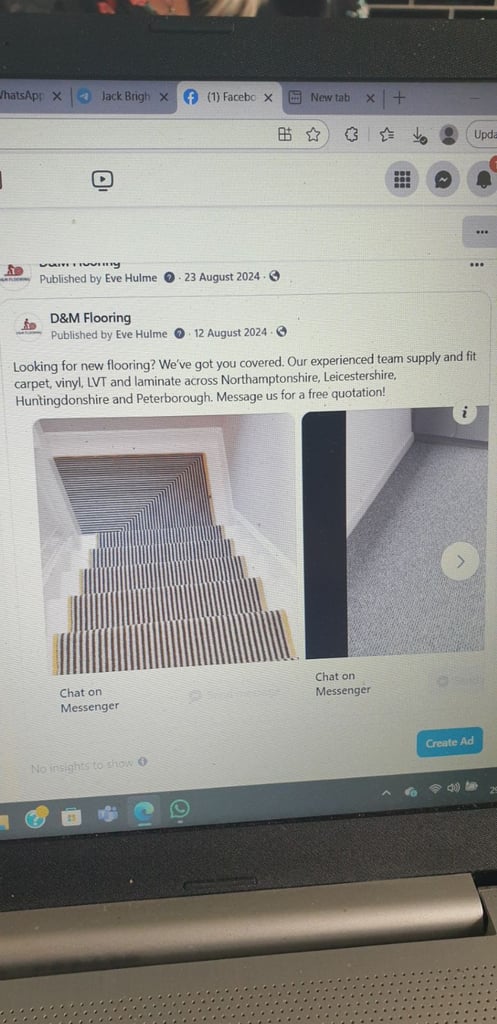
Task: Click the info icon on carousel image
Action: point(464,413)
